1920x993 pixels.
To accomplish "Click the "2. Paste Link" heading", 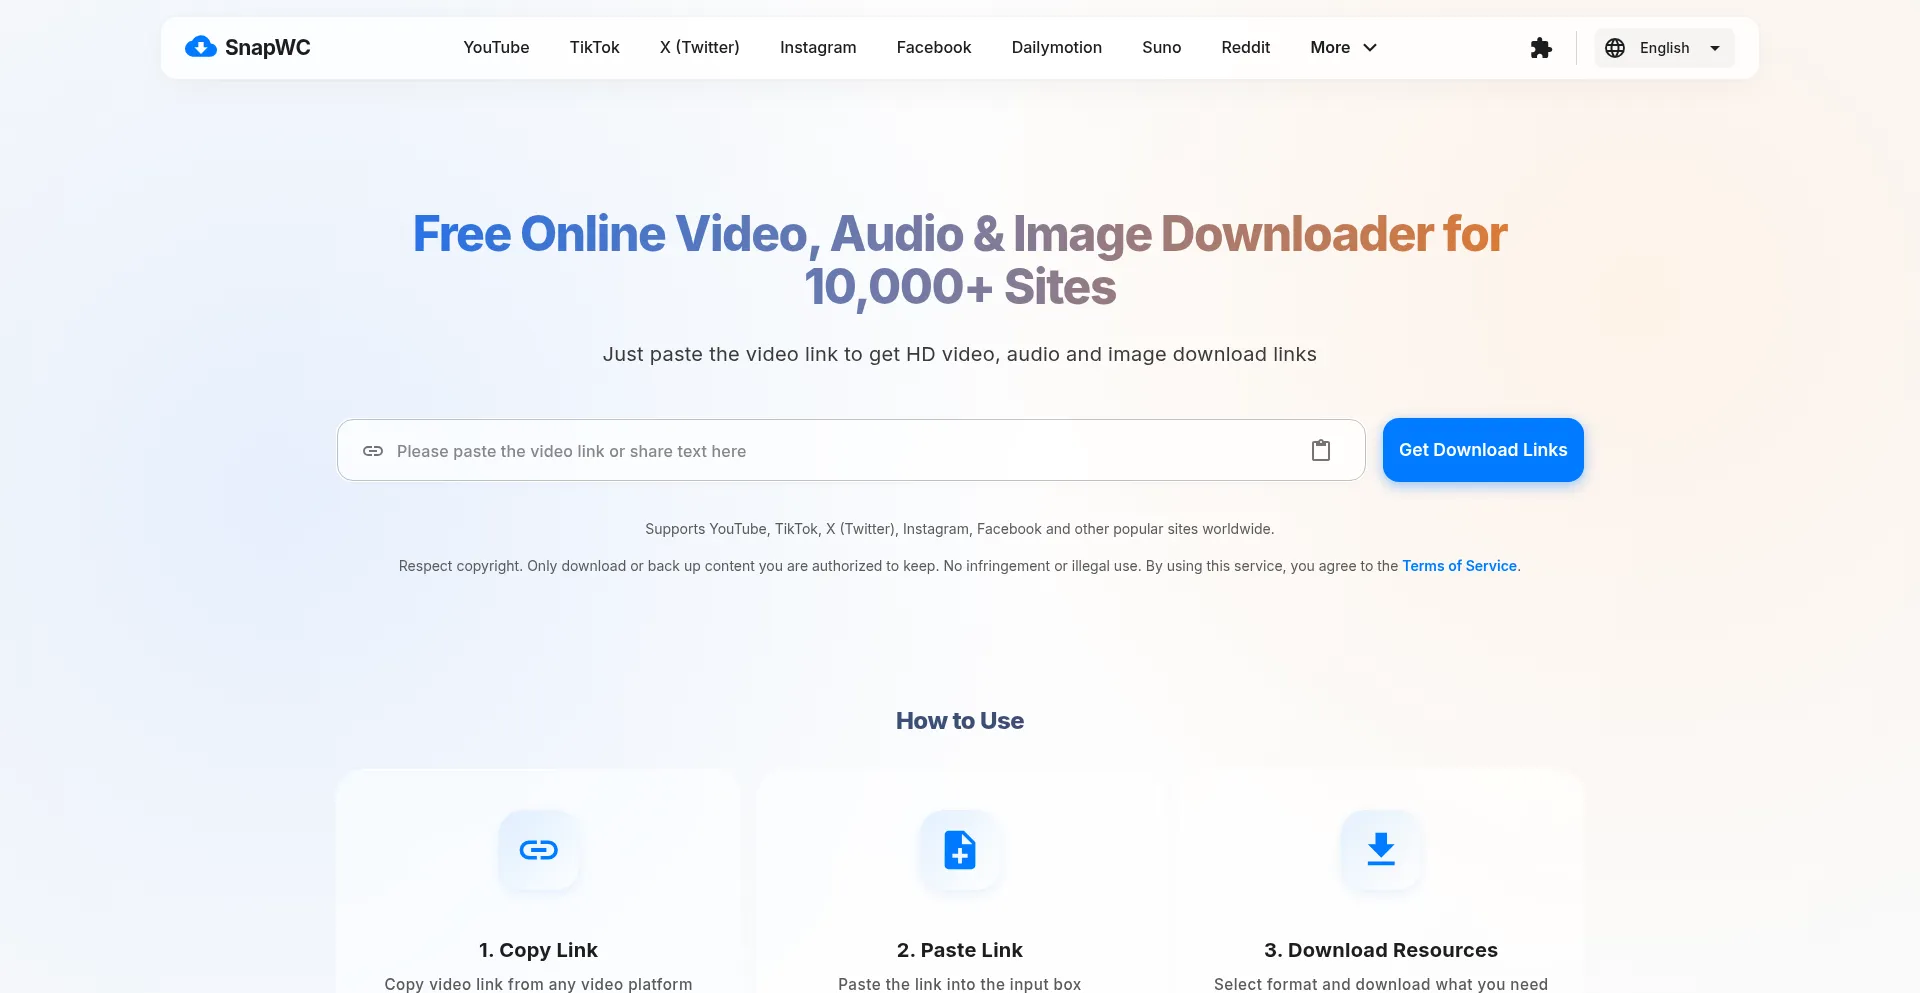I will click(x=960, y=950).
